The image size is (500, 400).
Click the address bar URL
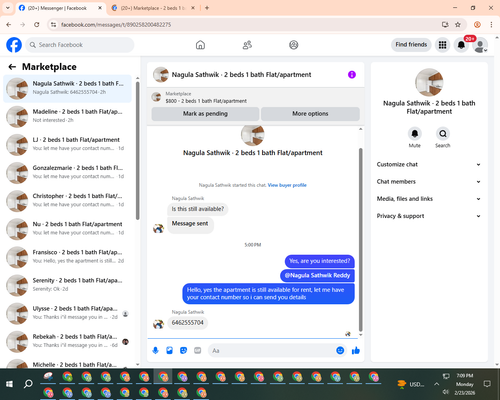(x=116, y=25)
